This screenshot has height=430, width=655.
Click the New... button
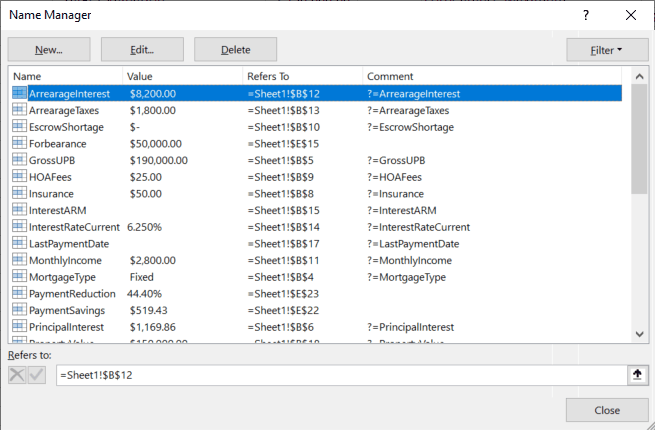pyautogui.click(x=49, y=50)
